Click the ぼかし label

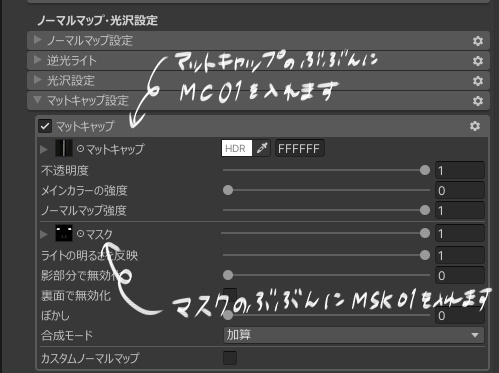[55, 315]
